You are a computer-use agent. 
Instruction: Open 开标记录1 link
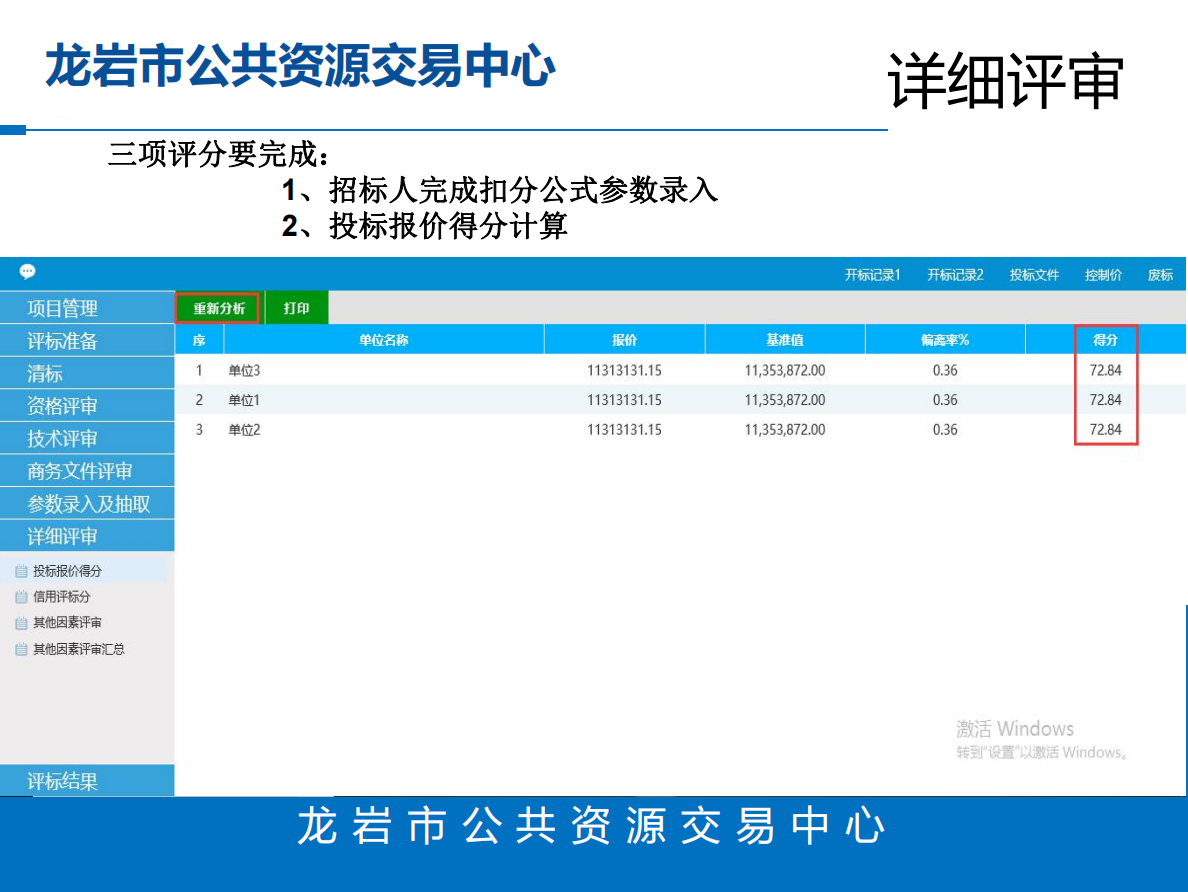[x=872, y=275]
